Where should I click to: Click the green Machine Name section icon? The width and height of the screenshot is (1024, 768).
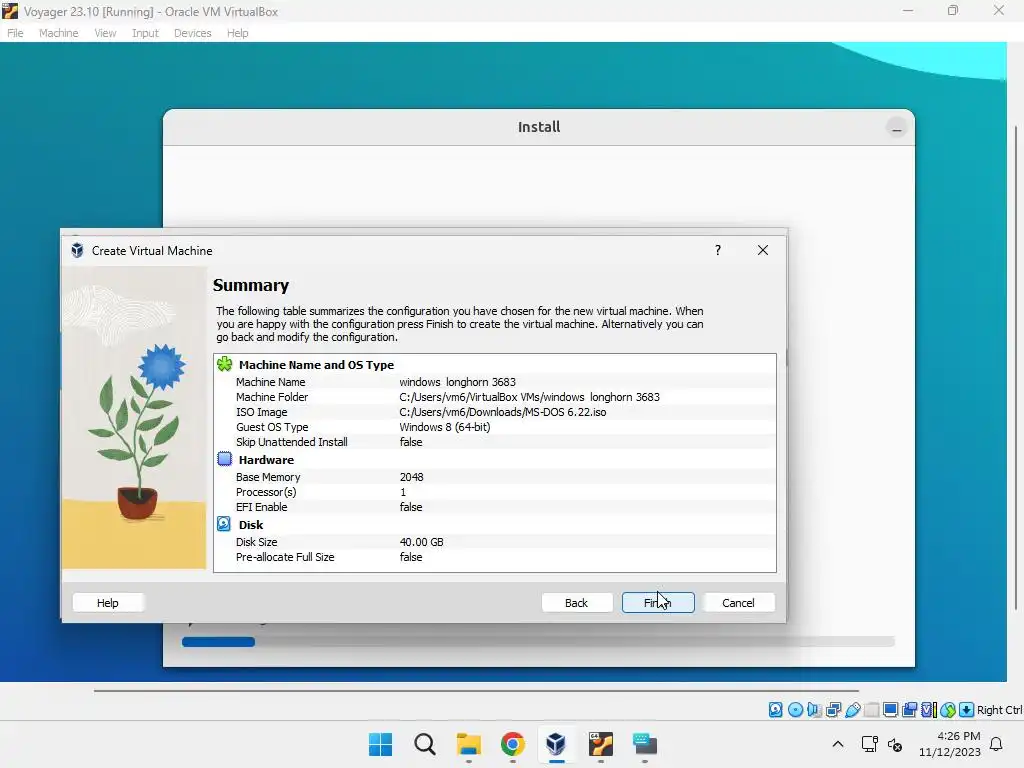click(x=225, y=364)
